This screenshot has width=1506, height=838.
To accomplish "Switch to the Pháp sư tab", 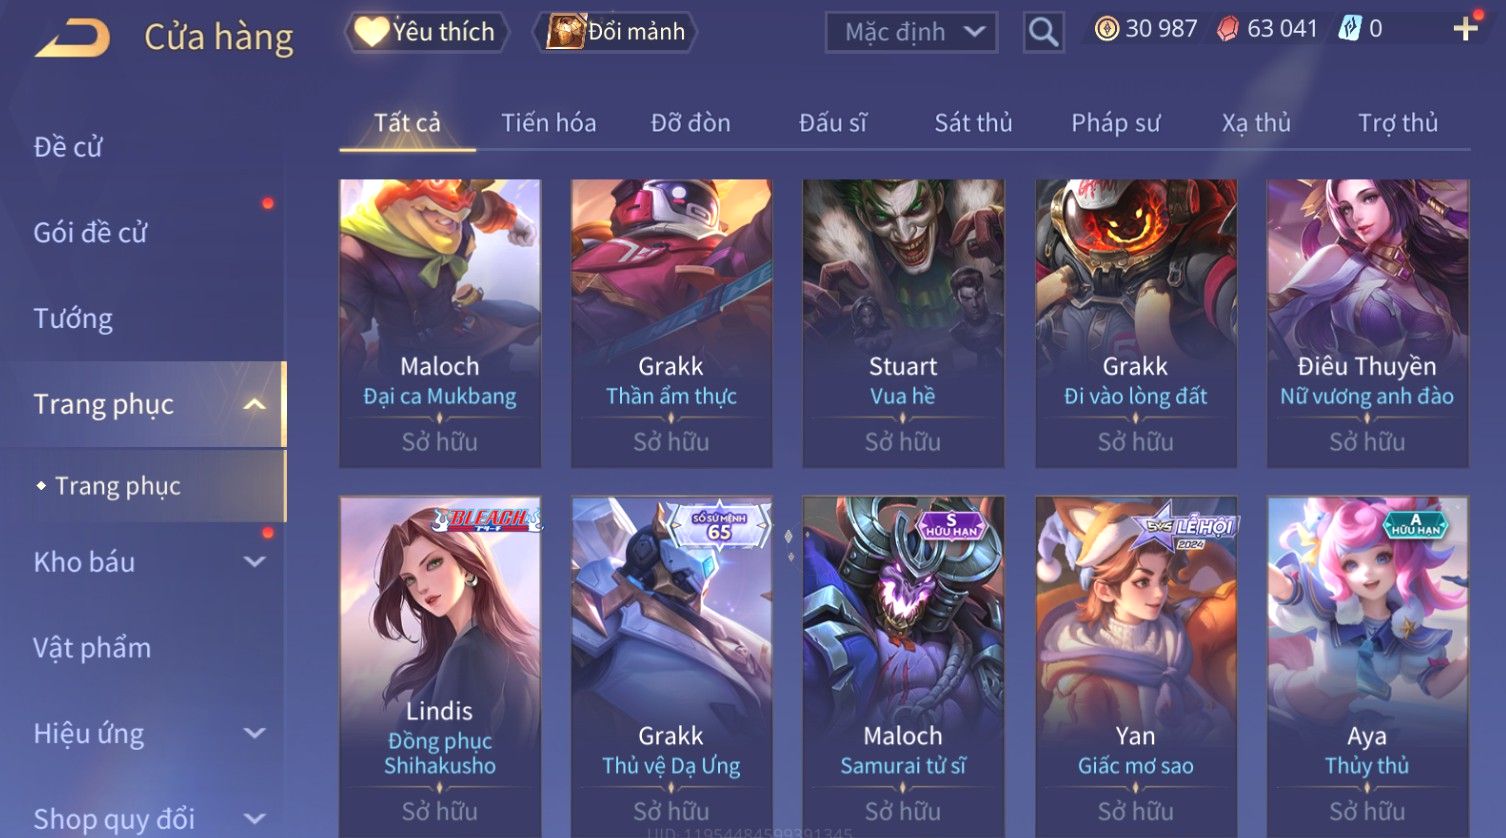I will (x=1115, y=123).
